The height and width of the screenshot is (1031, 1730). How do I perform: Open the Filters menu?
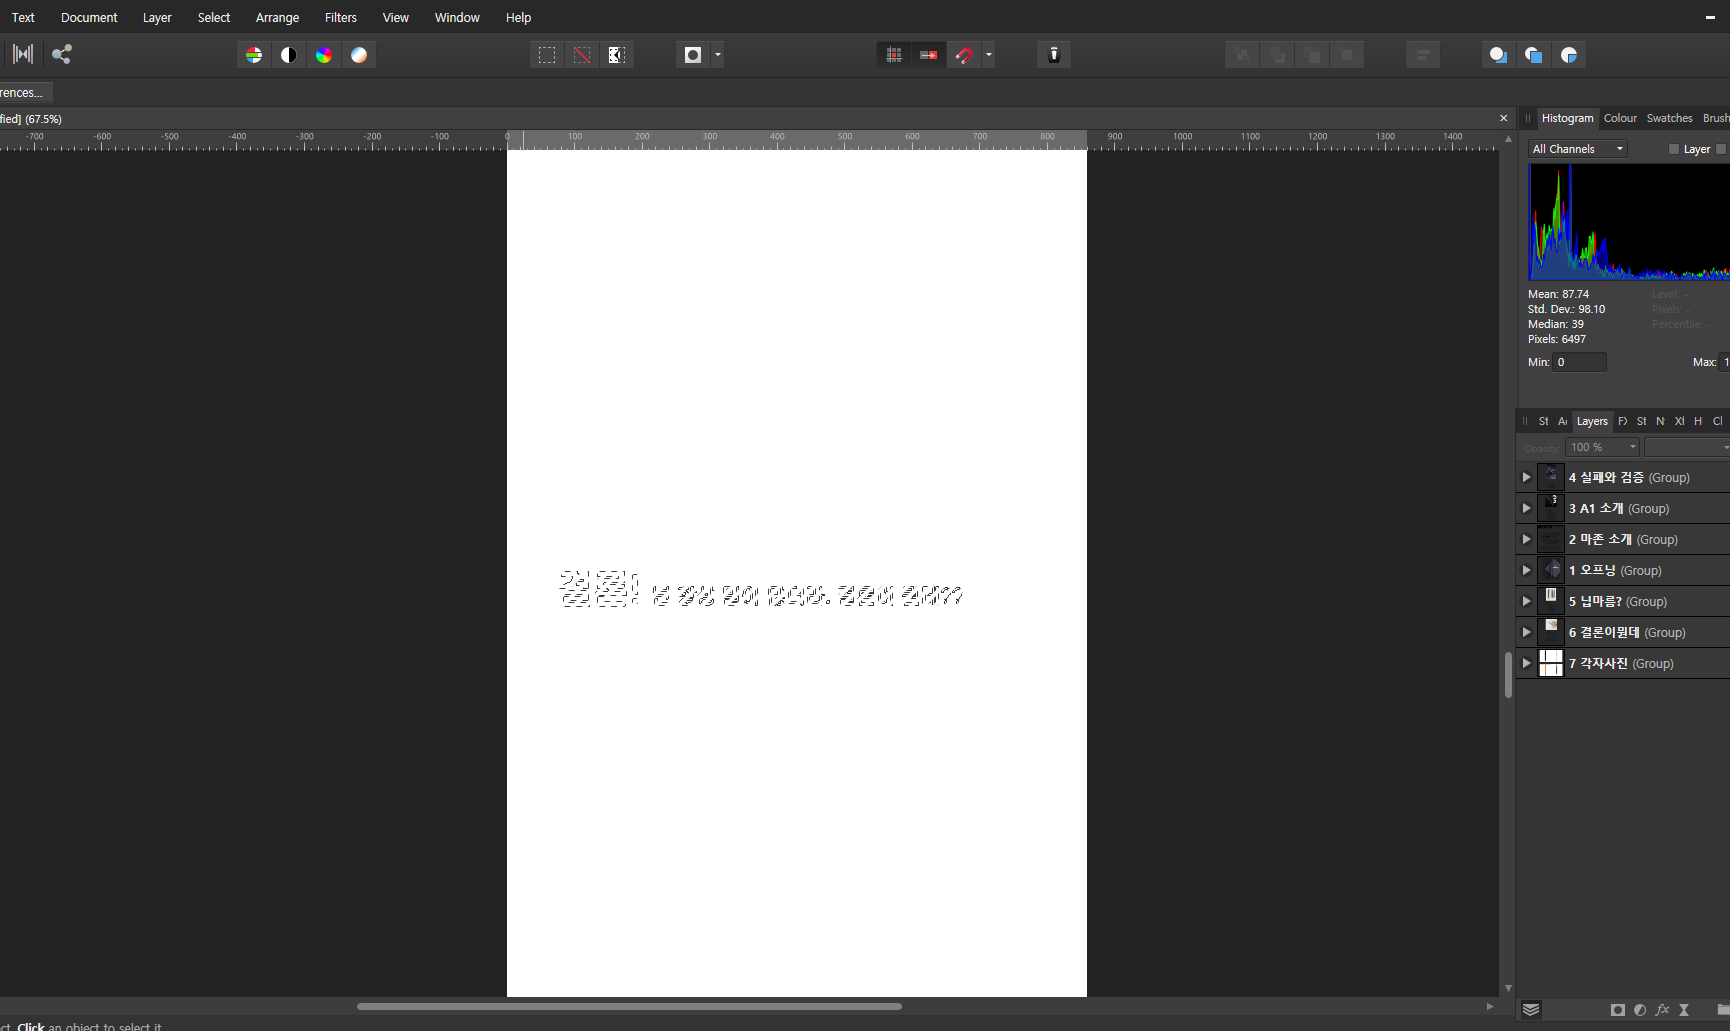(x=340, y=18)
